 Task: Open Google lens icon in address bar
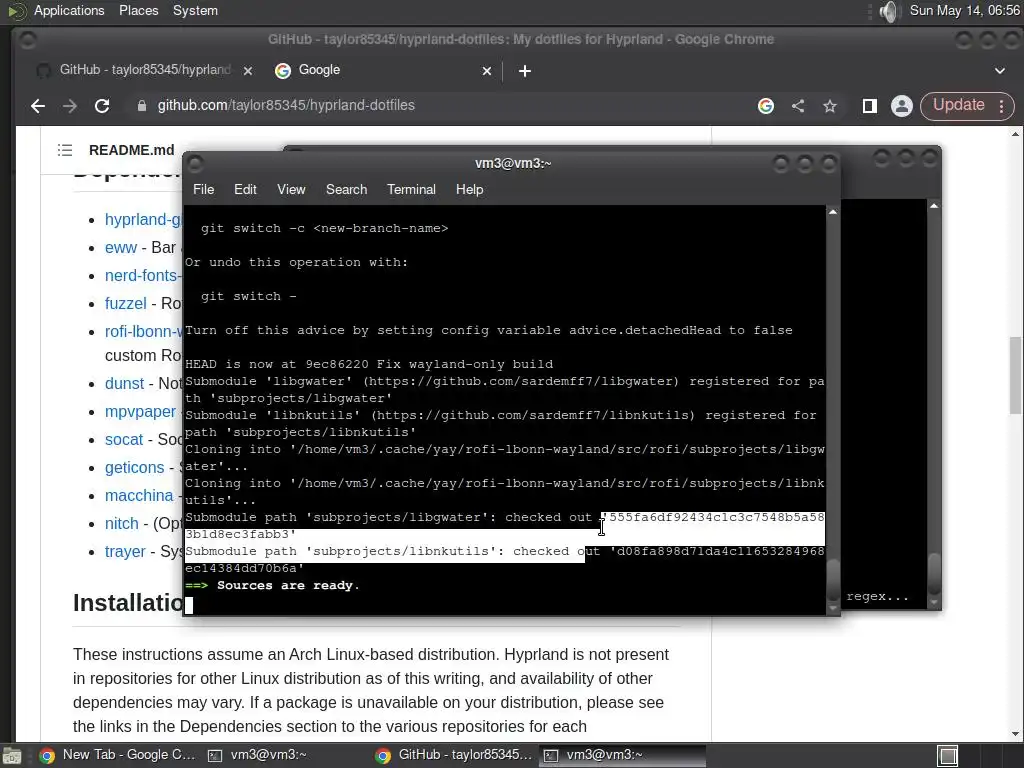[x=766, y=106]
